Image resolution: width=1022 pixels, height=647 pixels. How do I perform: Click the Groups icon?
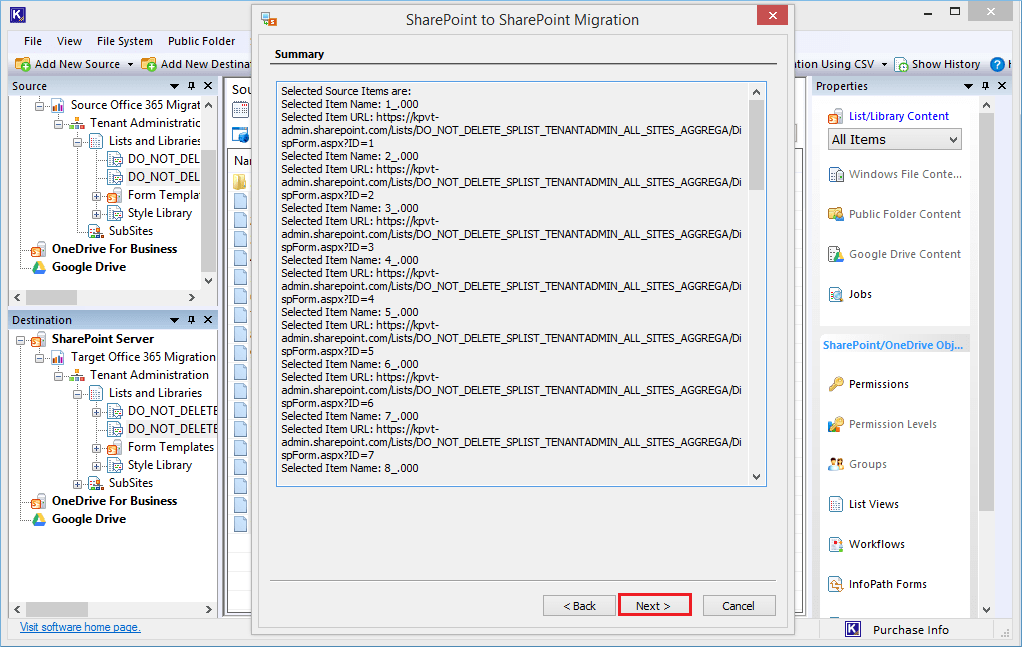coord(836,464)
